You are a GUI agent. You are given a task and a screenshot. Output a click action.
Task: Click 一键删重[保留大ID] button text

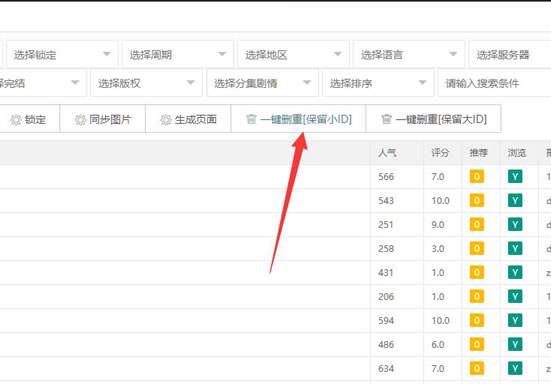[441, 119]
